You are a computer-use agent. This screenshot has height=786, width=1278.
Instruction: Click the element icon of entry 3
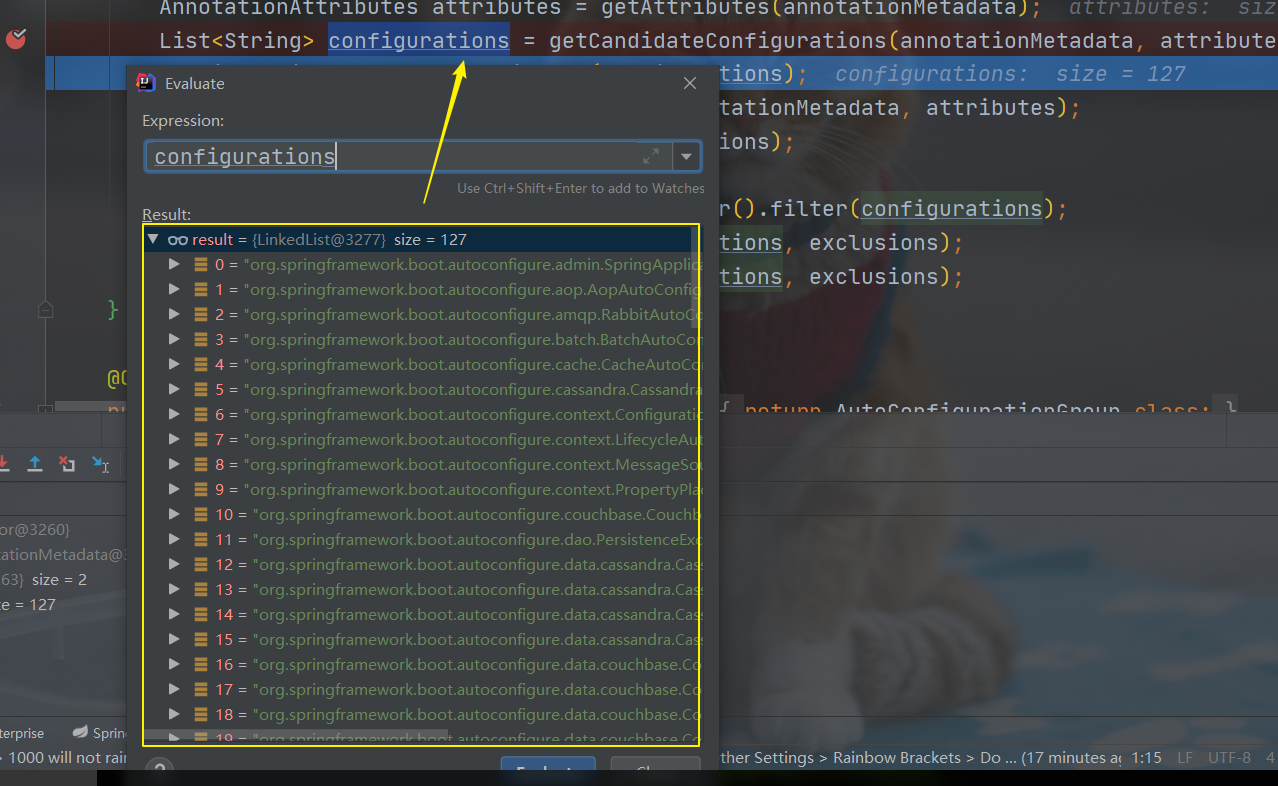(x=201, y=340)
